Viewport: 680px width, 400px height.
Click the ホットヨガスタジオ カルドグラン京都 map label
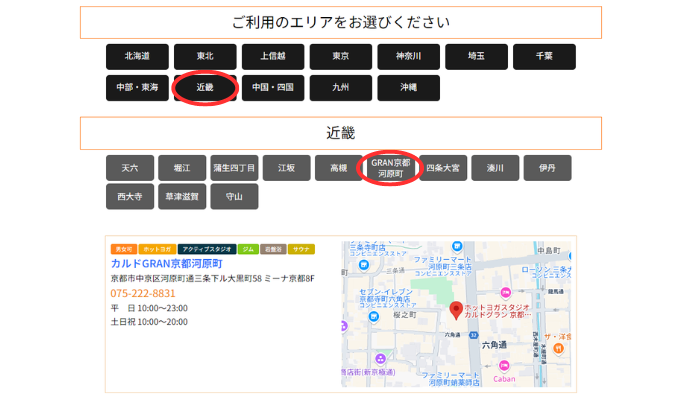click(x=497, y=311)
